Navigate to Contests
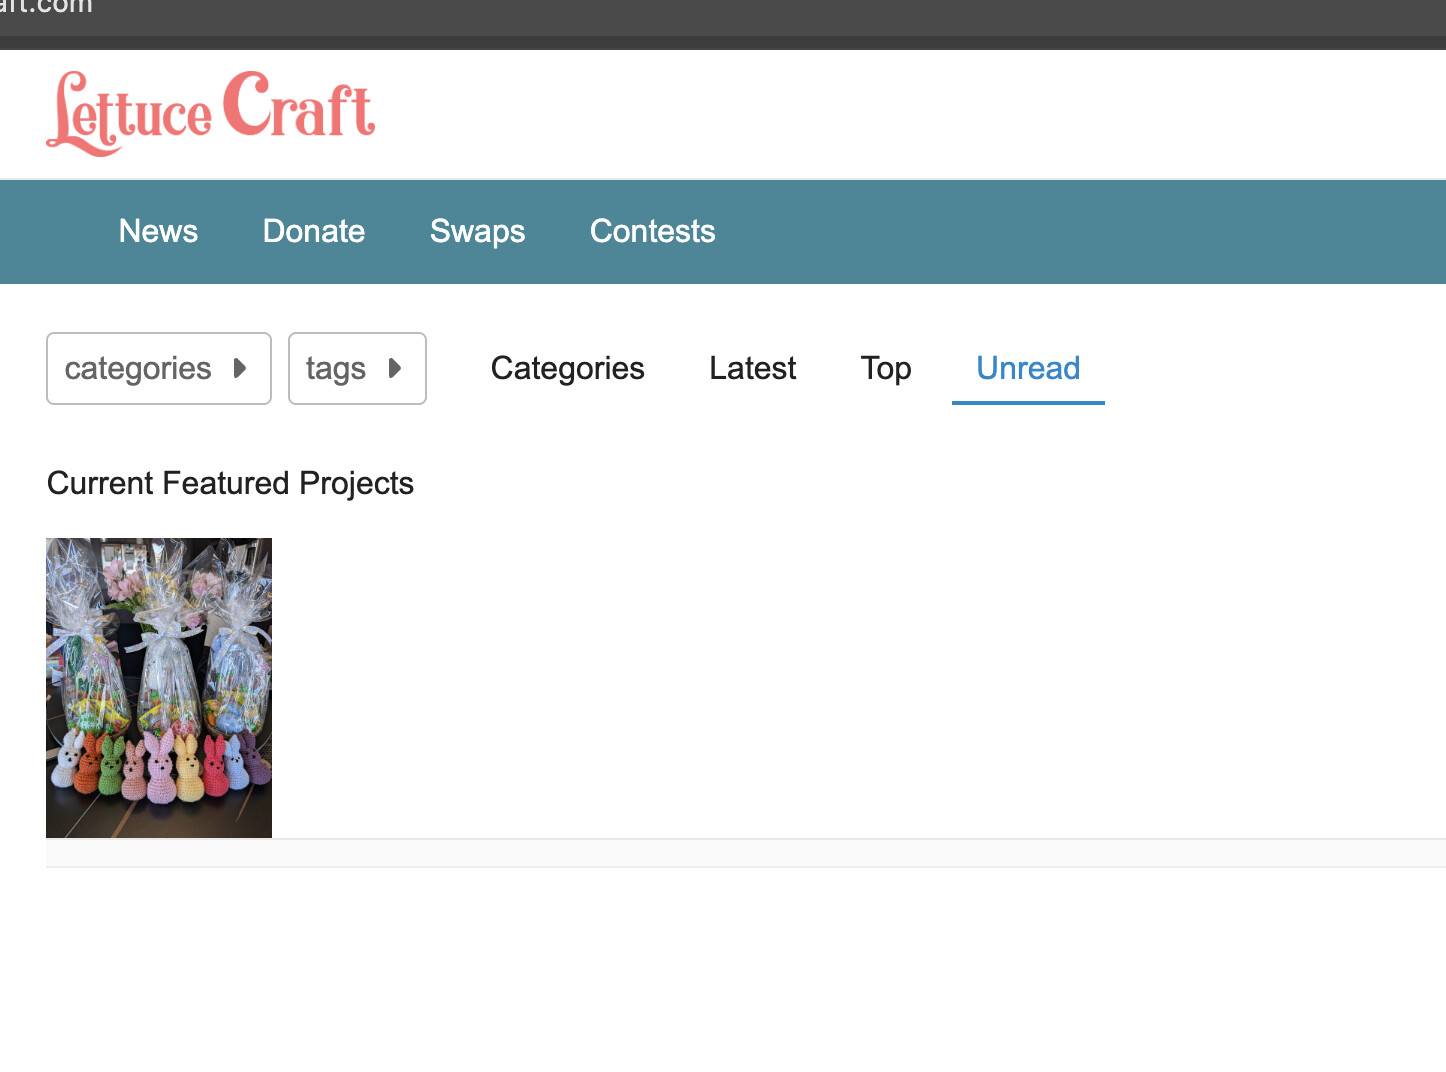This screenshot has height=1072, width=1446. [652, 231]
